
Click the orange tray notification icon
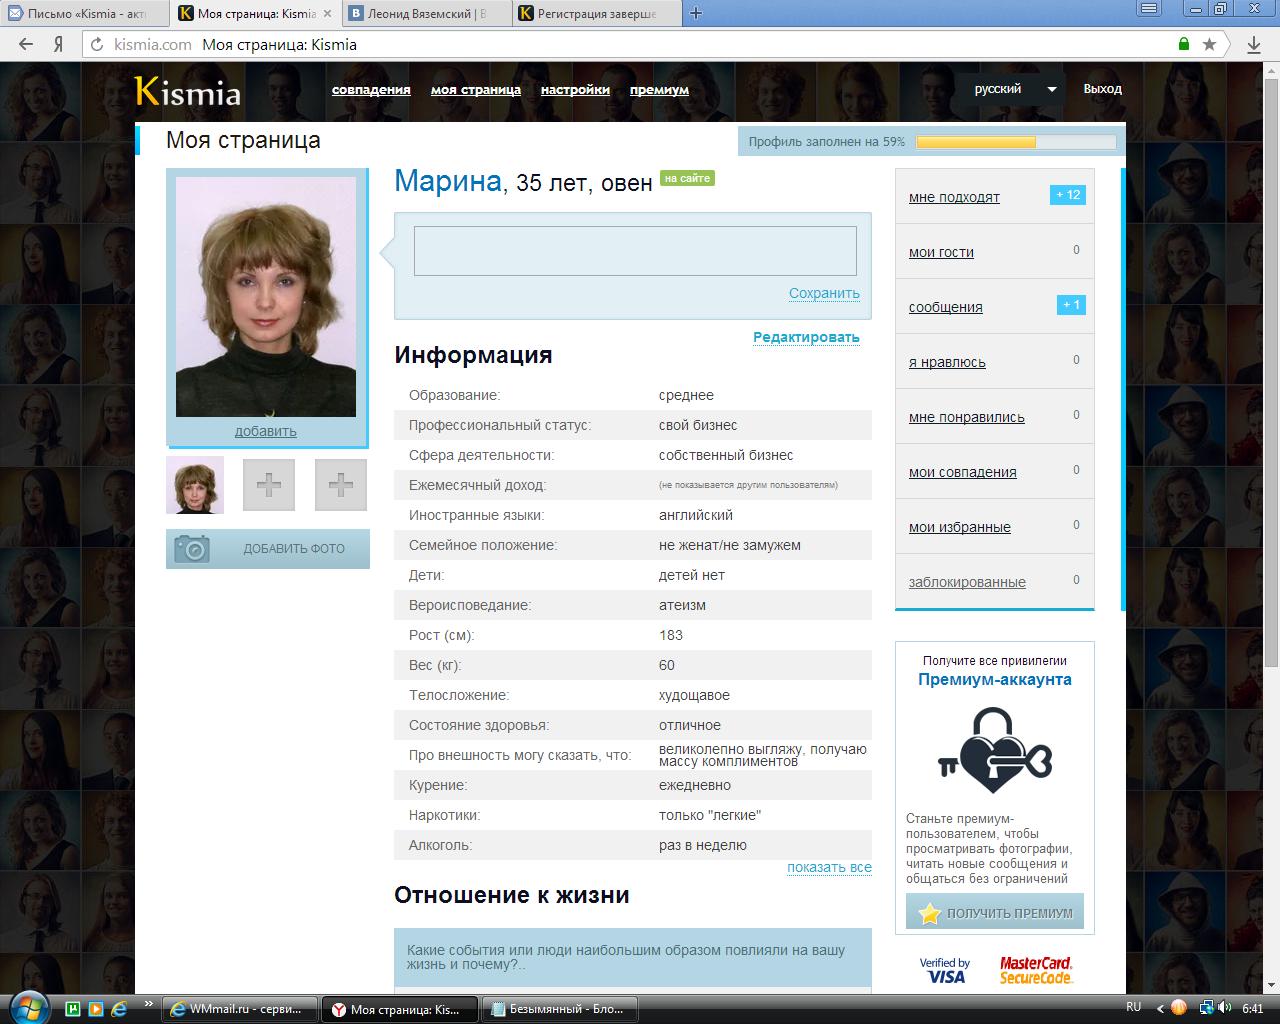click(x=1179, y=1007)
